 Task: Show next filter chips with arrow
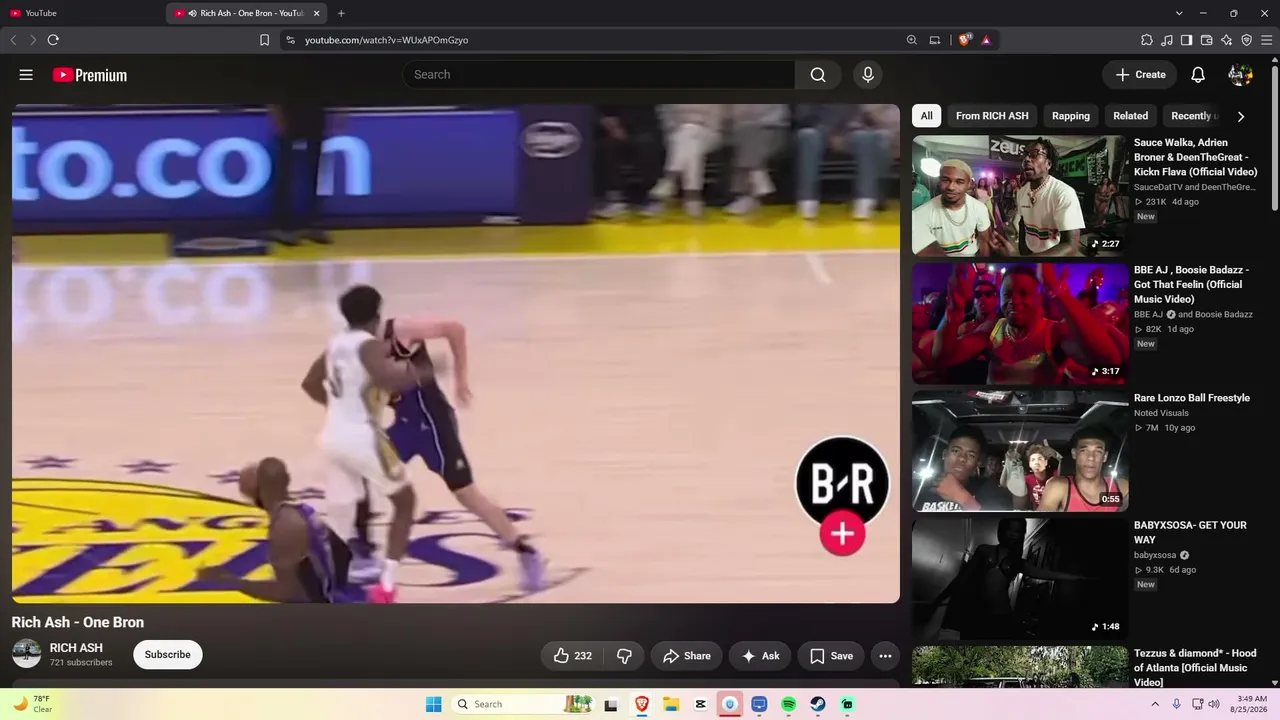(x=1241, y=116)
